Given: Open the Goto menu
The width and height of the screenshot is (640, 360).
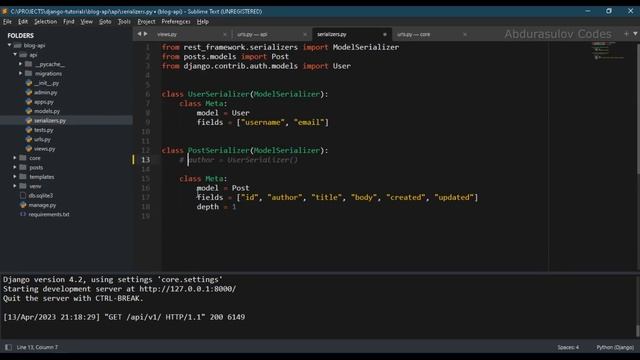Looking at the screenshot, I should point(105,22).
